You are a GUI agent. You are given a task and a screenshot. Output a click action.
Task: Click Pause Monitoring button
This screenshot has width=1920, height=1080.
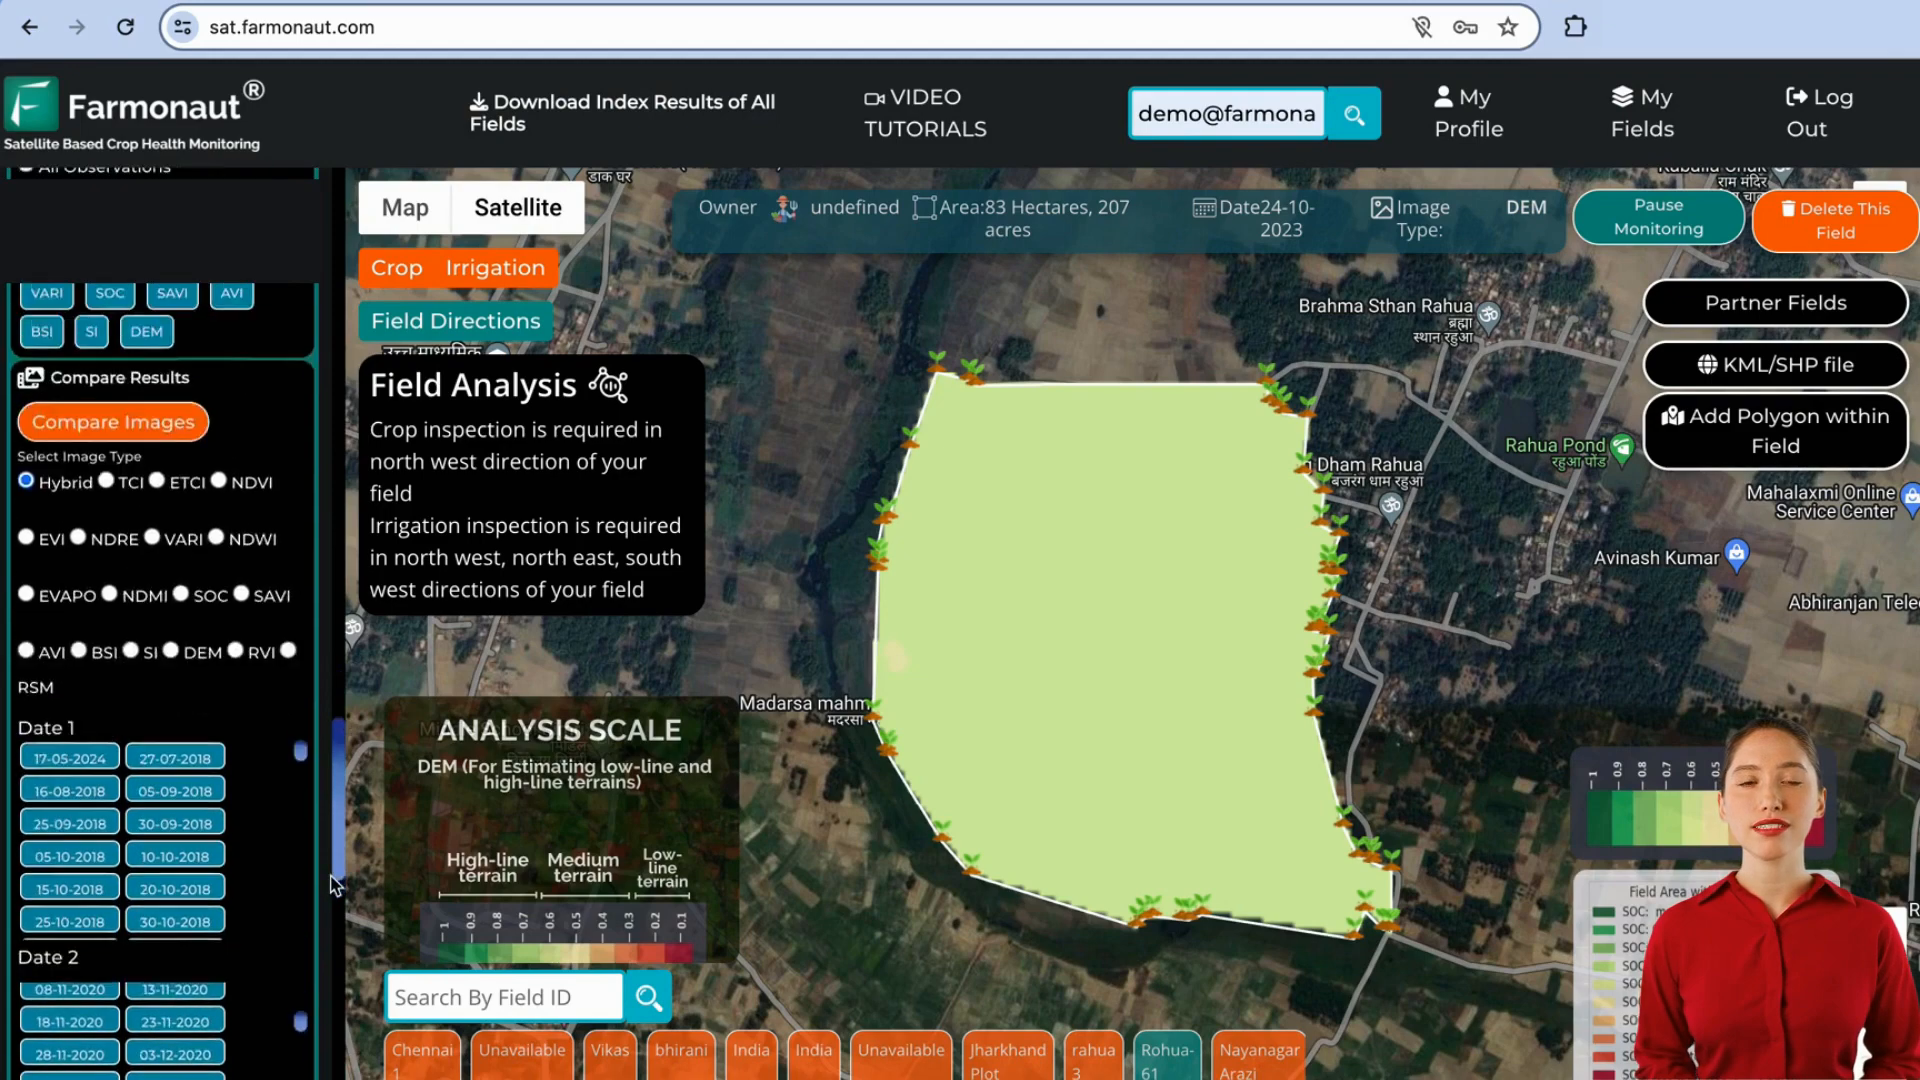click(x=1658, y=217)
